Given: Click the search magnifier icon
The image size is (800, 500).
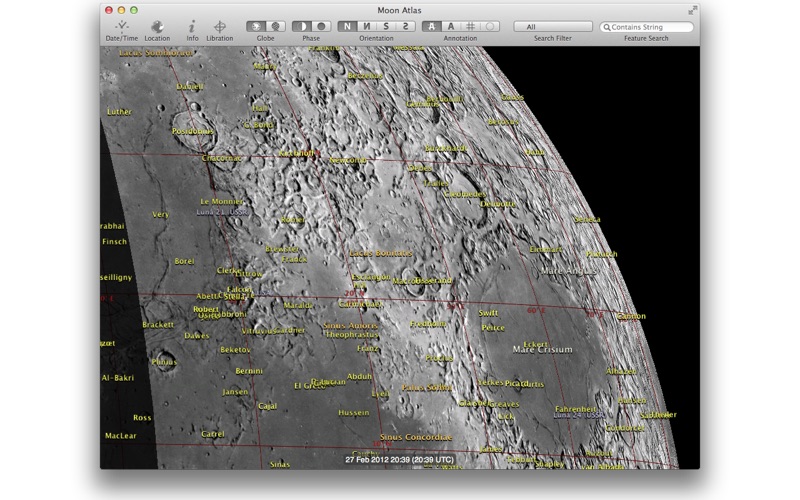Looking at the screenshot, I should pyautogui.click(x=607, y=27).
